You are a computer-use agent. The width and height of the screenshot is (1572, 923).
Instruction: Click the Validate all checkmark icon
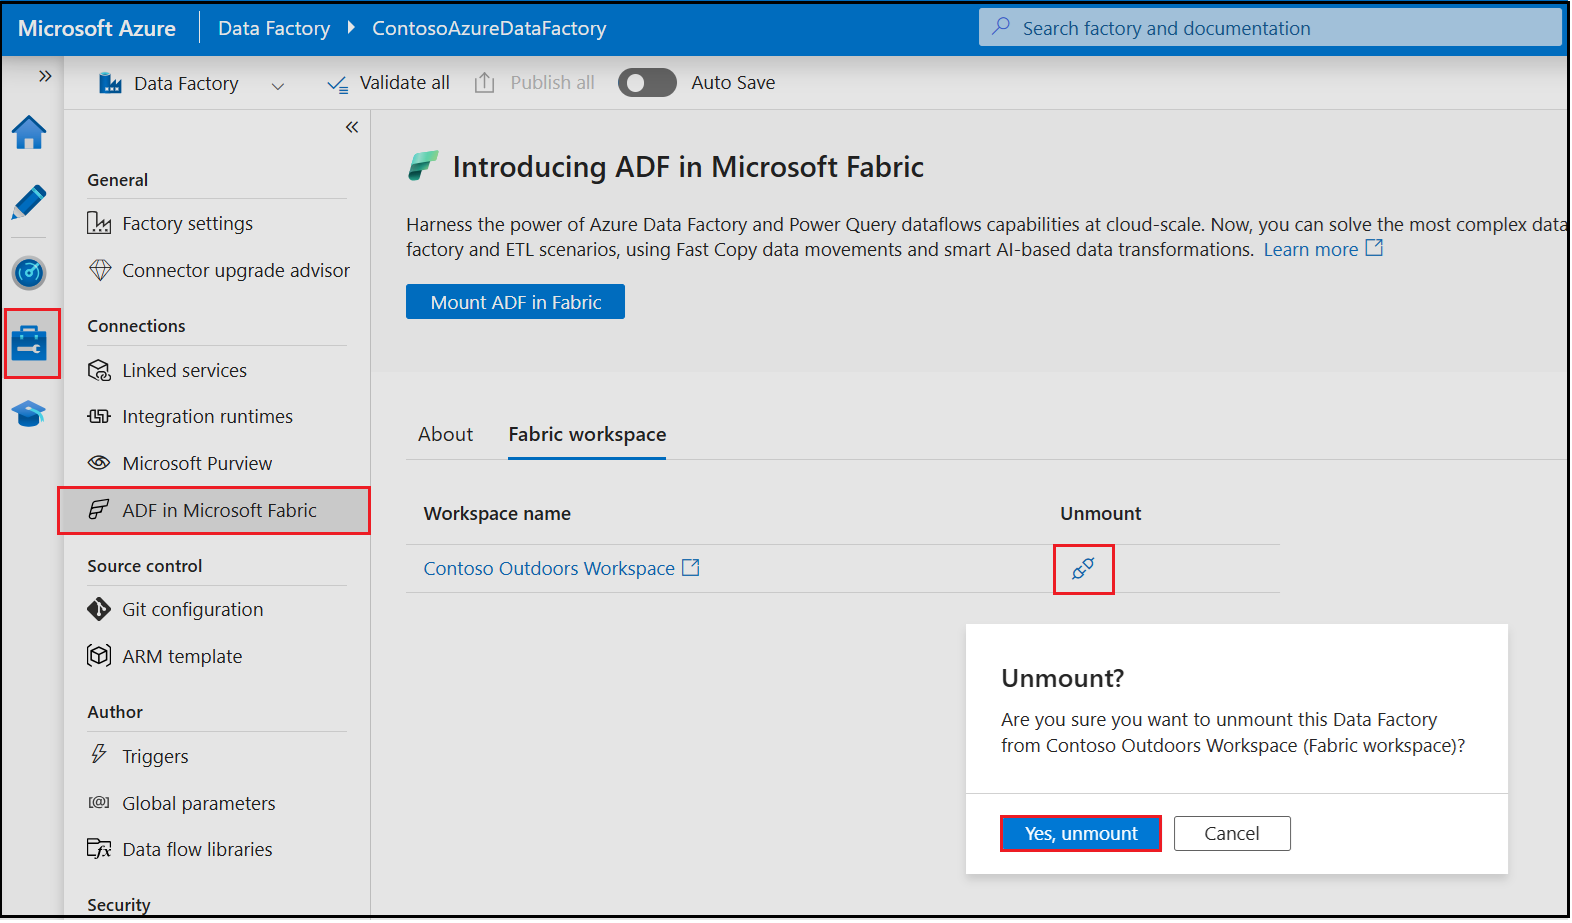click(338, 85)
